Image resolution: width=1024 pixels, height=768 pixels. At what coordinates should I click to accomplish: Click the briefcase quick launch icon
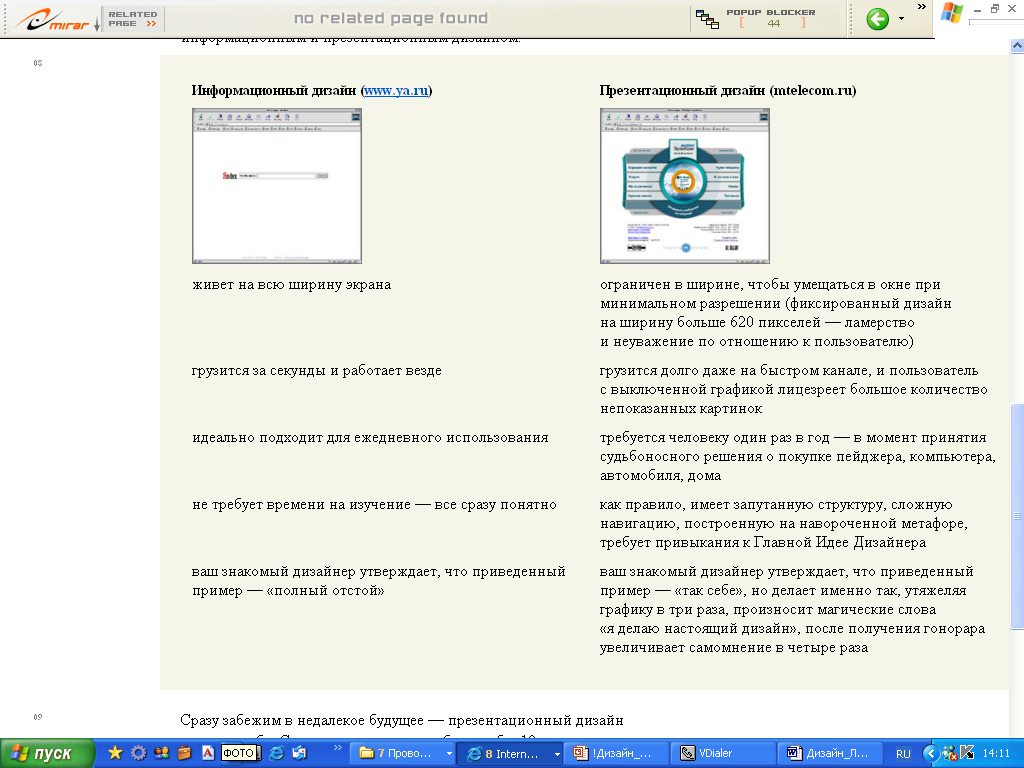pos(184,753)
